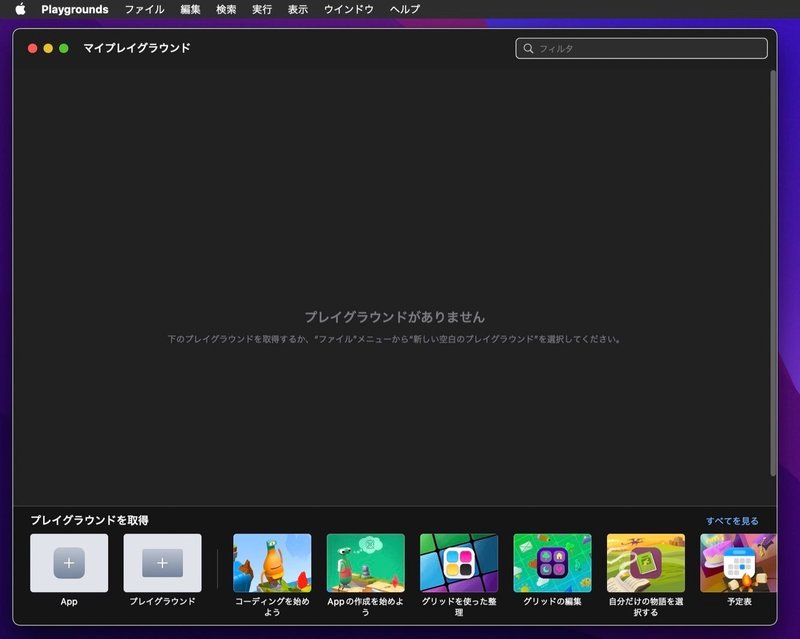
Task: Open the 編集 menu
Action: (190, 9)
